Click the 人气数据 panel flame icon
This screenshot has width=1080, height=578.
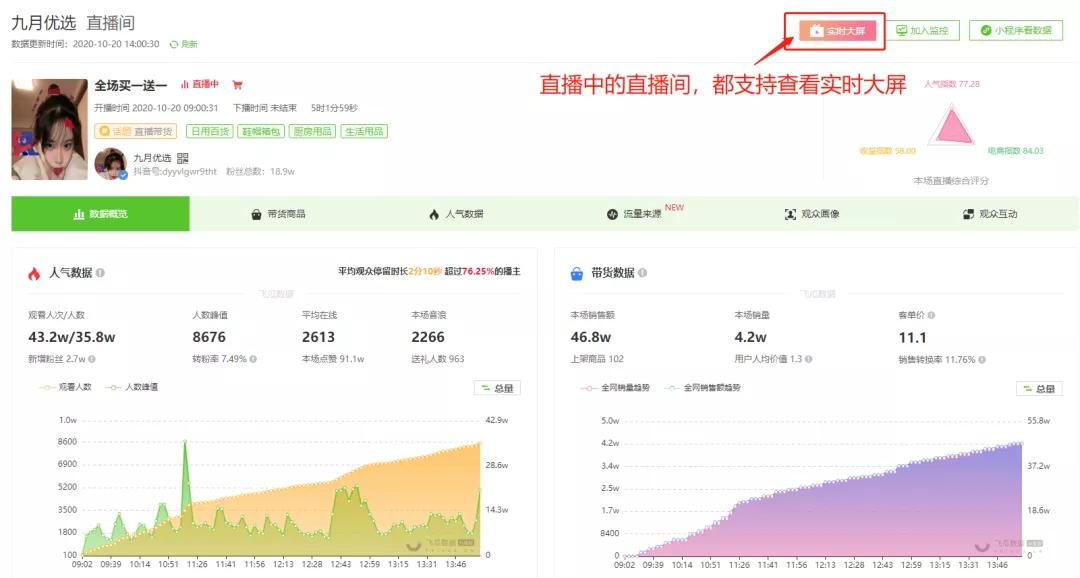(35, 272)
